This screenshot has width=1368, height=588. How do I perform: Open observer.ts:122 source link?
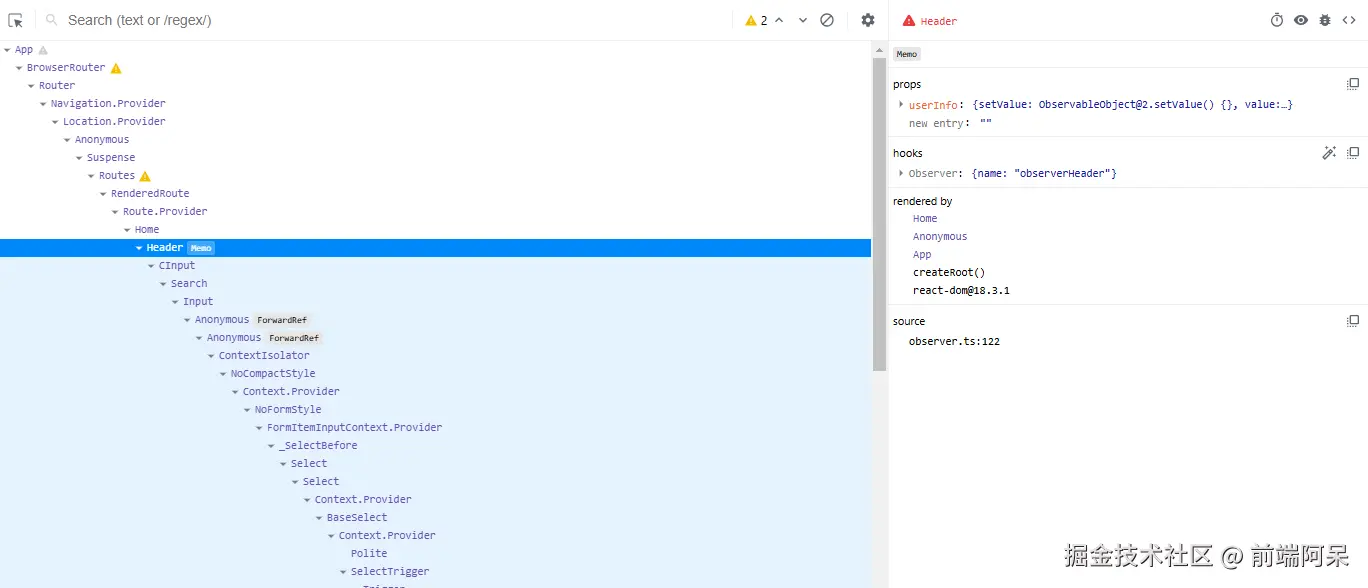(954, 341)
